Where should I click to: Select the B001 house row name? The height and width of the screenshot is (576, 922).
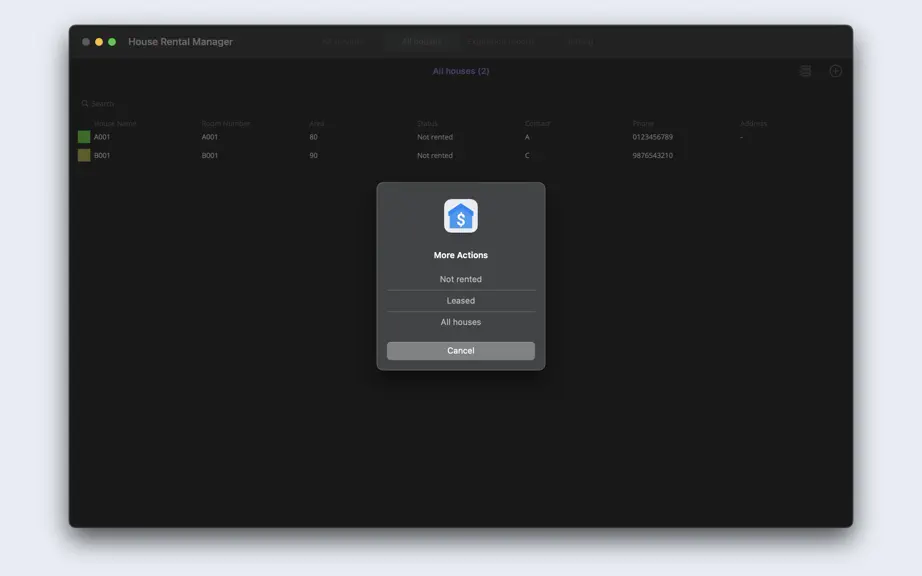(x=102, y=155)
